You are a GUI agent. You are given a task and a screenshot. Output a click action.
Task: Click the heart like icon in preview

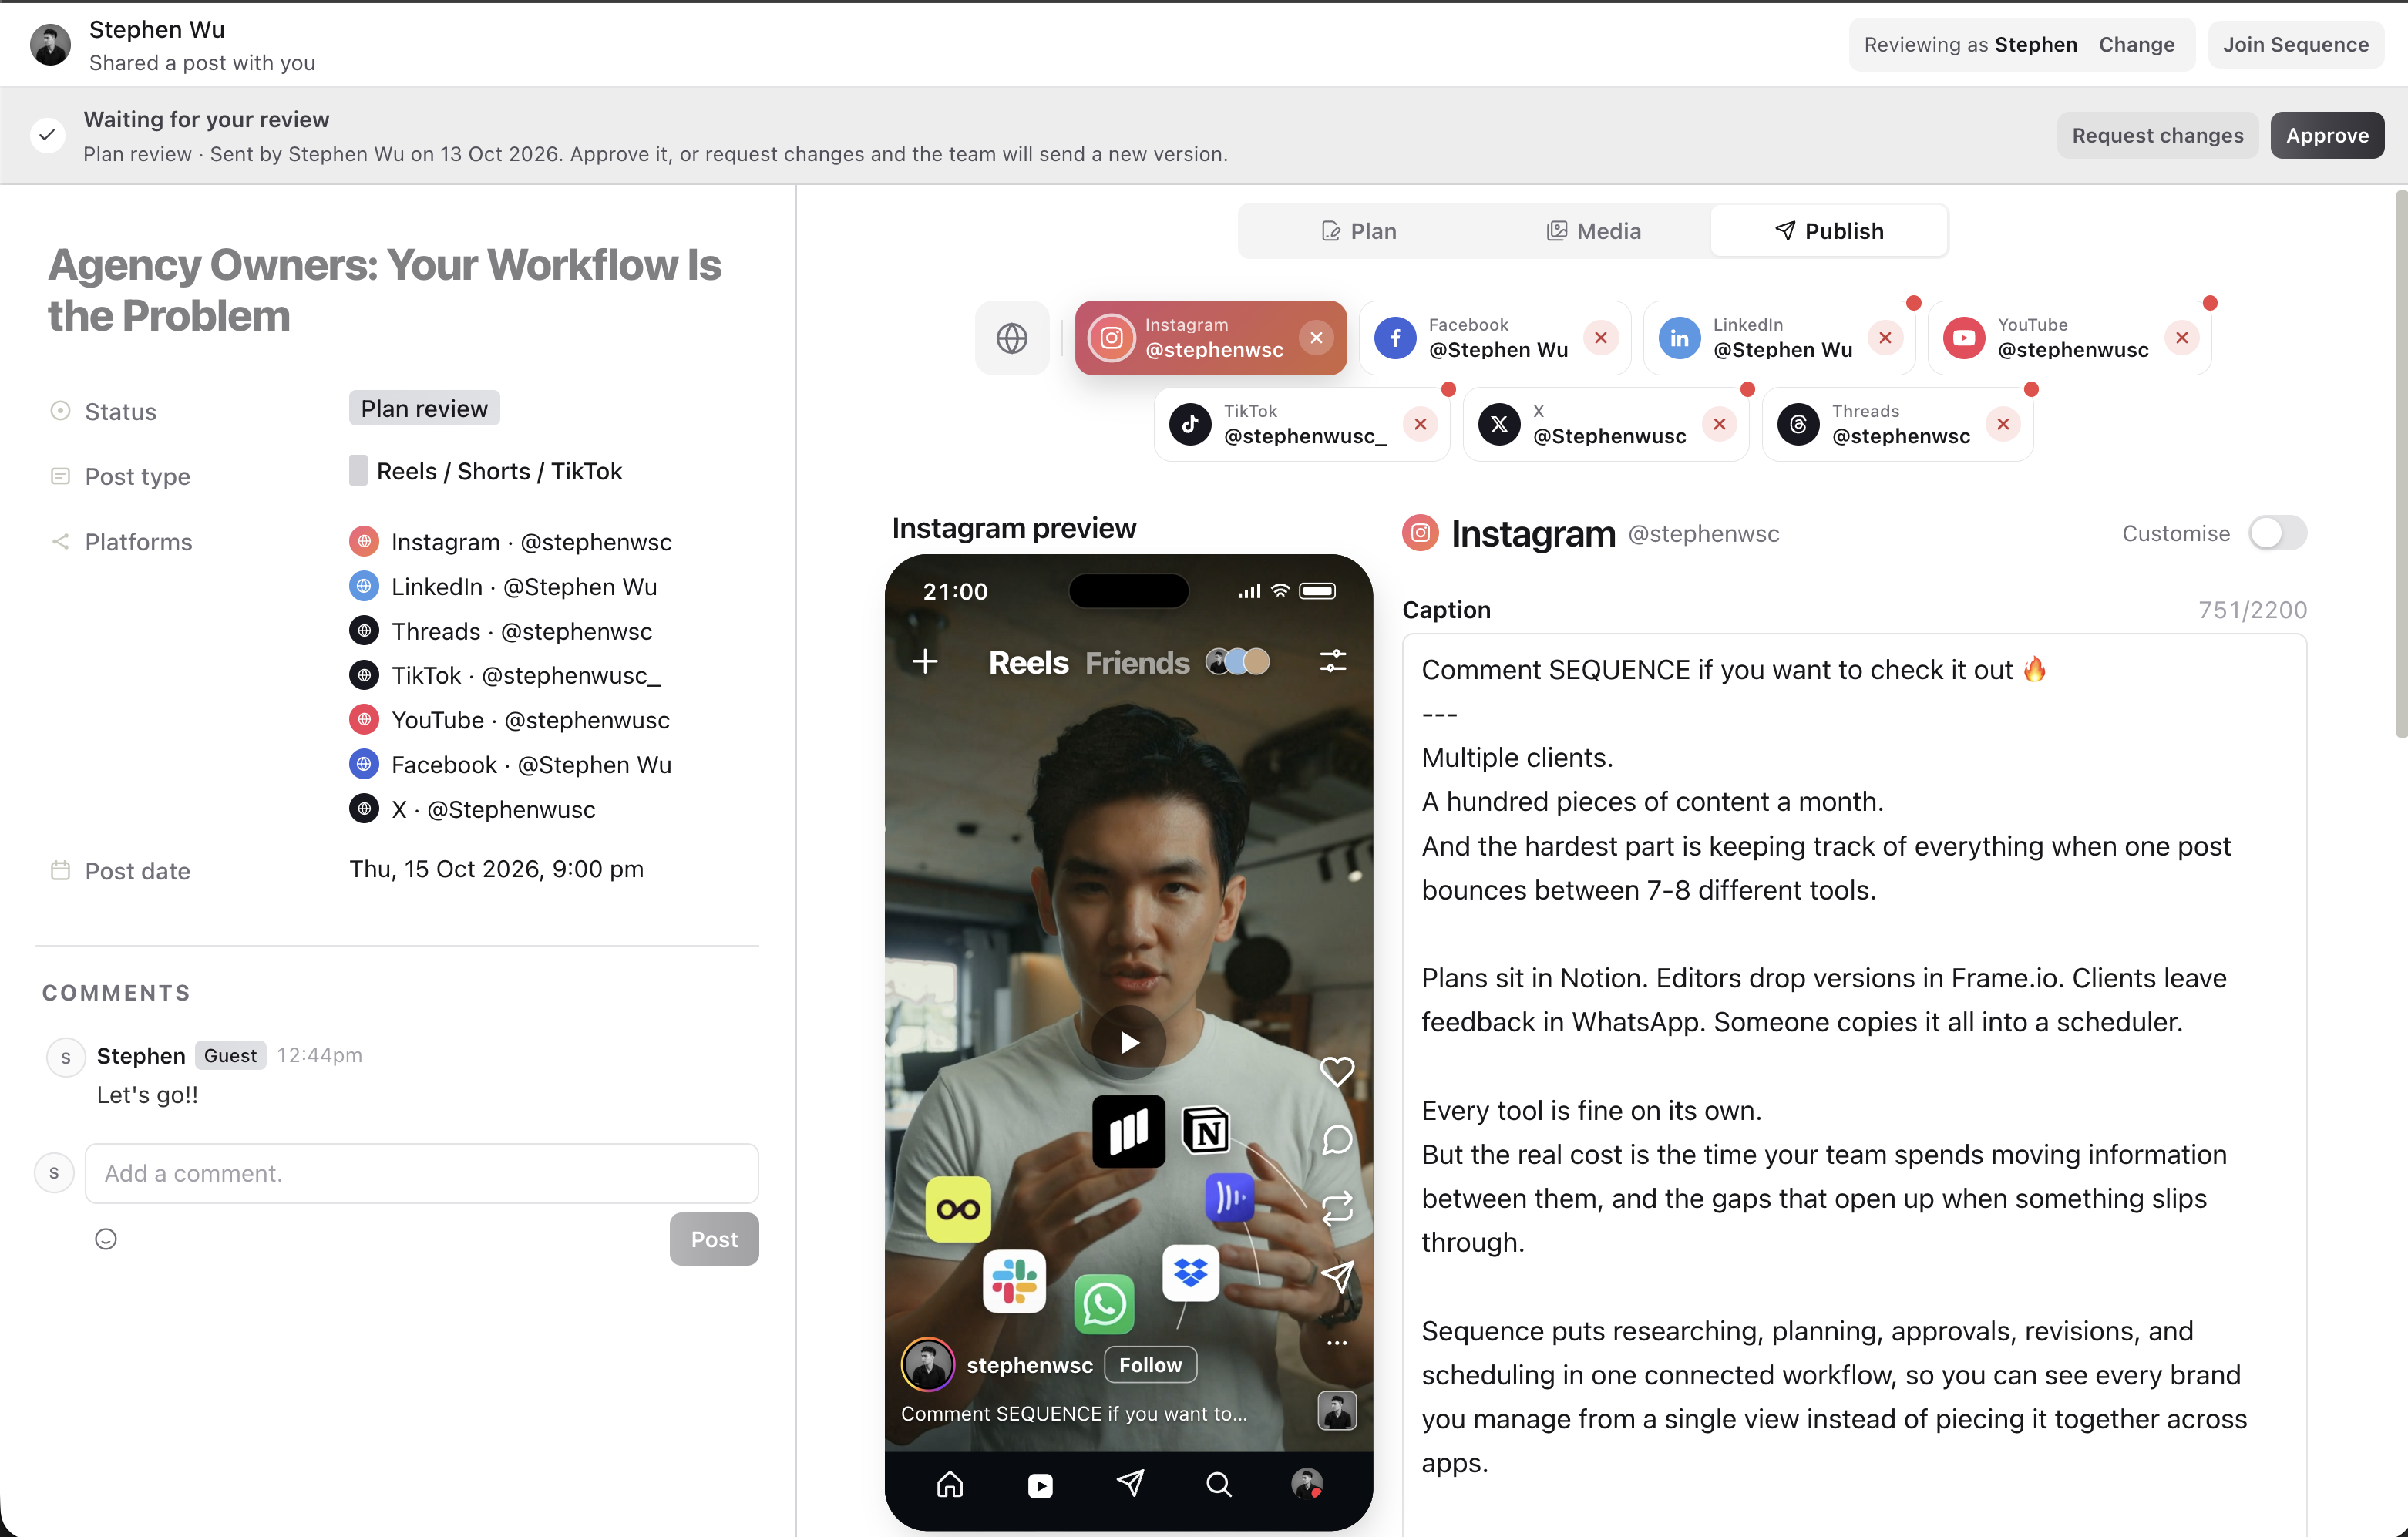[1337, 1071]
